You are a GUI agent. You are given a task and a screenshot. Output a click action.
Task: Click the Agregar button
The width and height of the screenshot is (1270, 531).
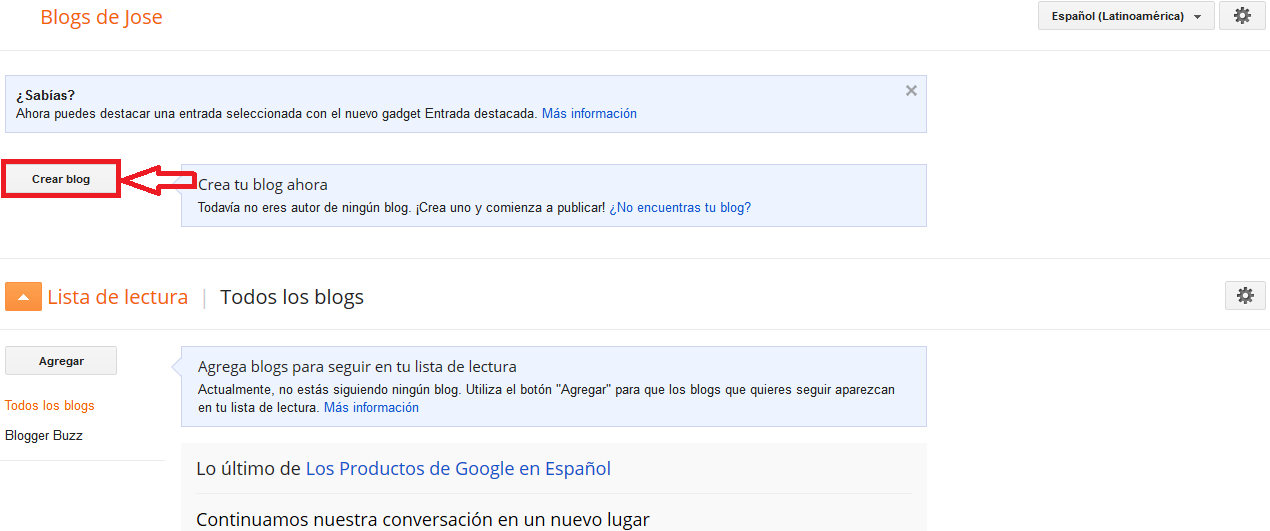coord(61,361)
